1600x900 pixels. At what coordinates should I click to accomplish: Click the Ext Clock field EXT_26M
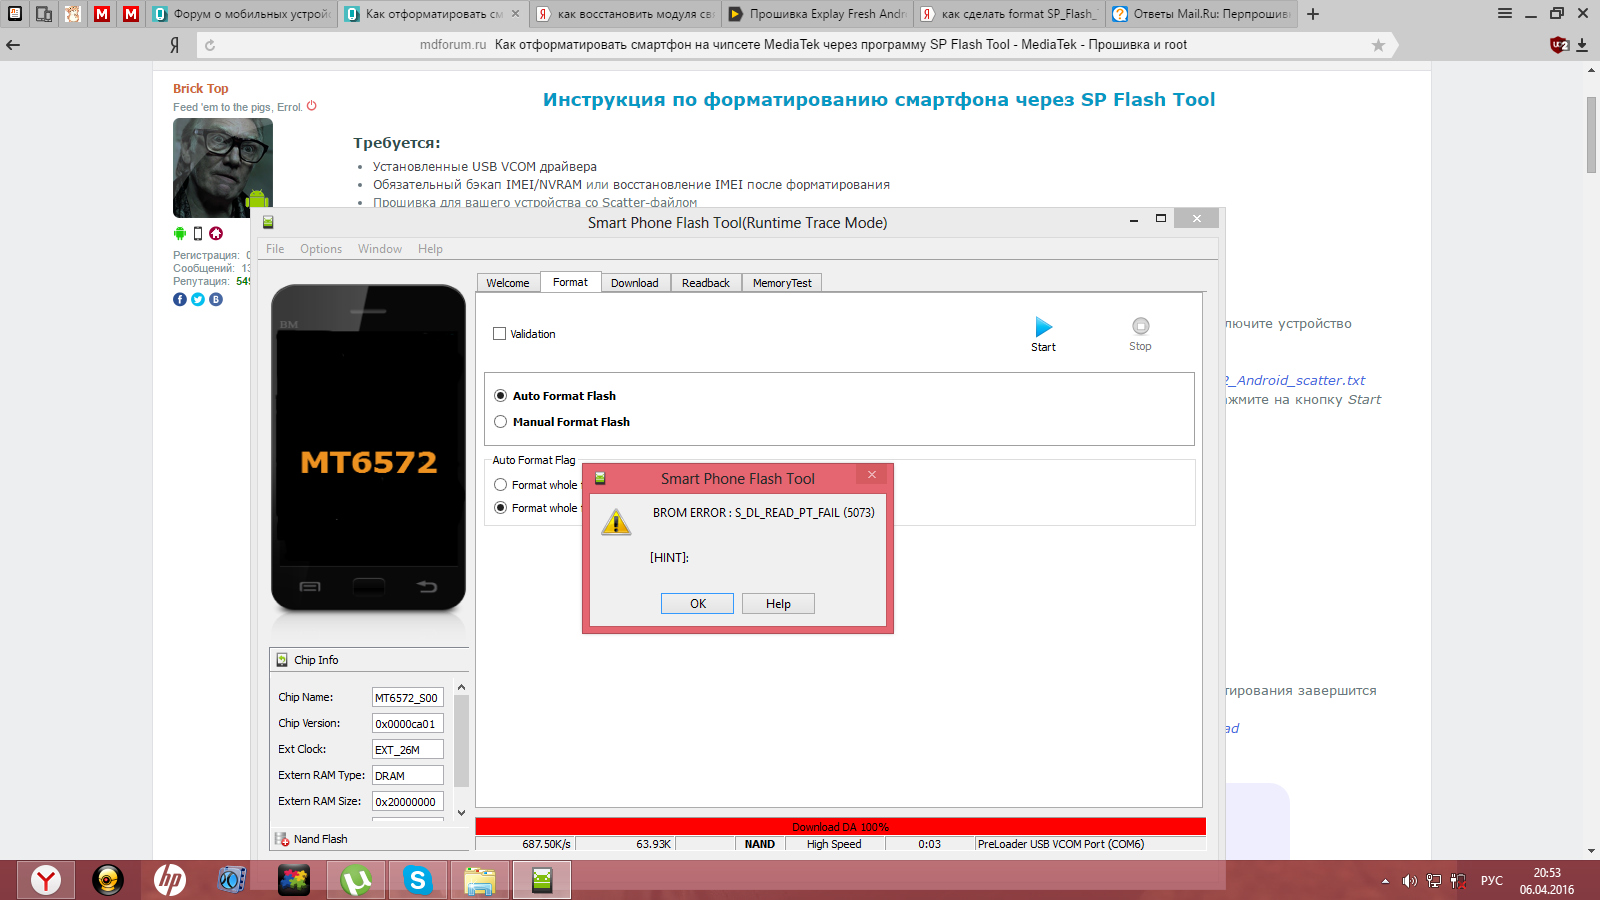coord(407,750)
